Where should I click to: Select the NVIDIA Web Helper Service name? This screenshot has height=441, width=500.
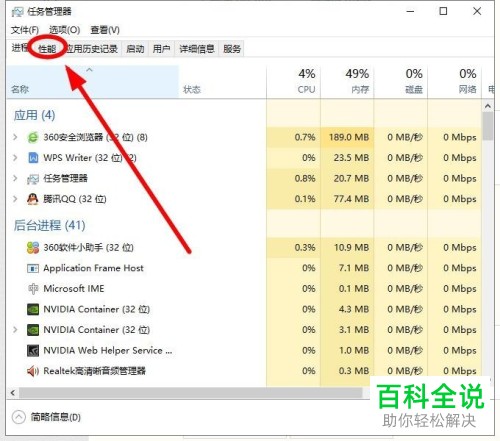(x=108, y=350)
